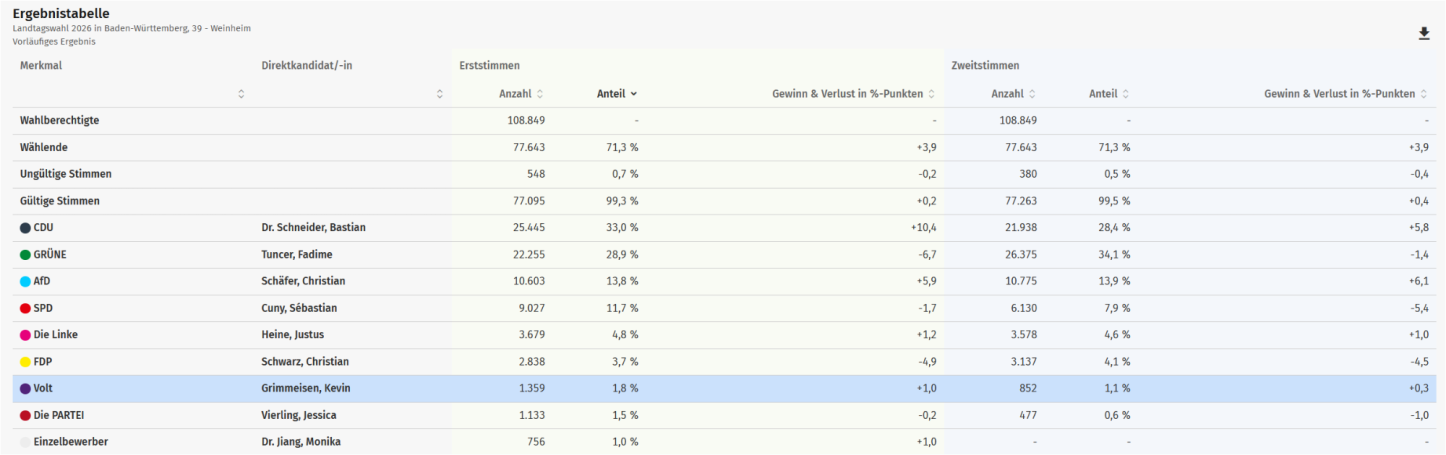Select the SPD party row label

[x=43, y=308]
